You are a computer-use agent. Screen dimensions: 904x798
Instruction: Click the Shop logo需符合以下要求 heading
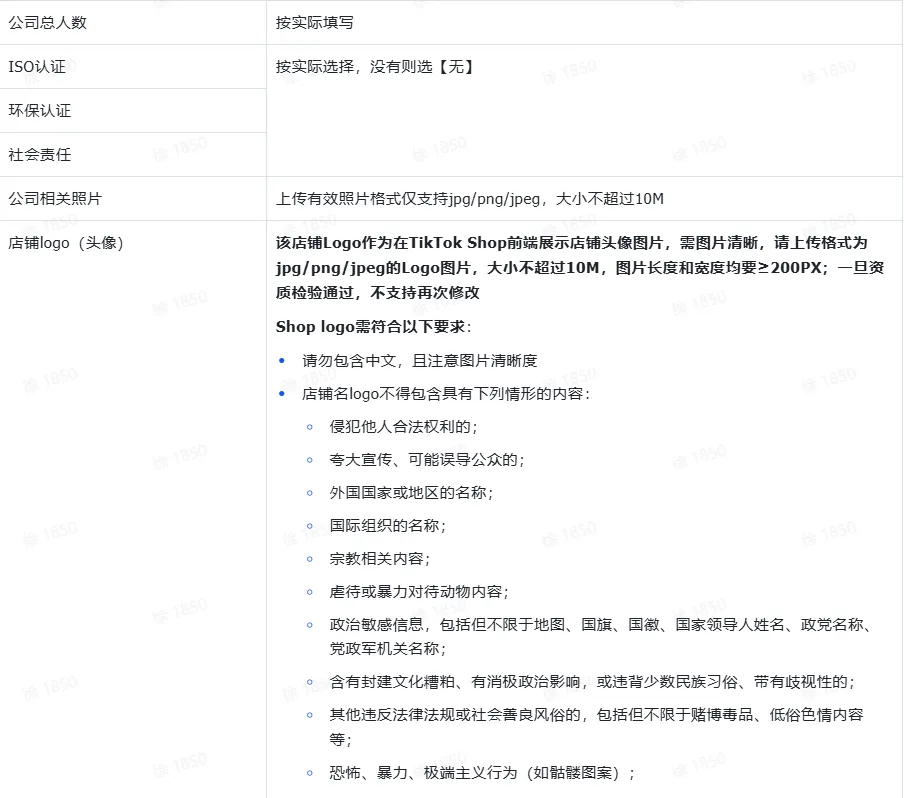374,327
